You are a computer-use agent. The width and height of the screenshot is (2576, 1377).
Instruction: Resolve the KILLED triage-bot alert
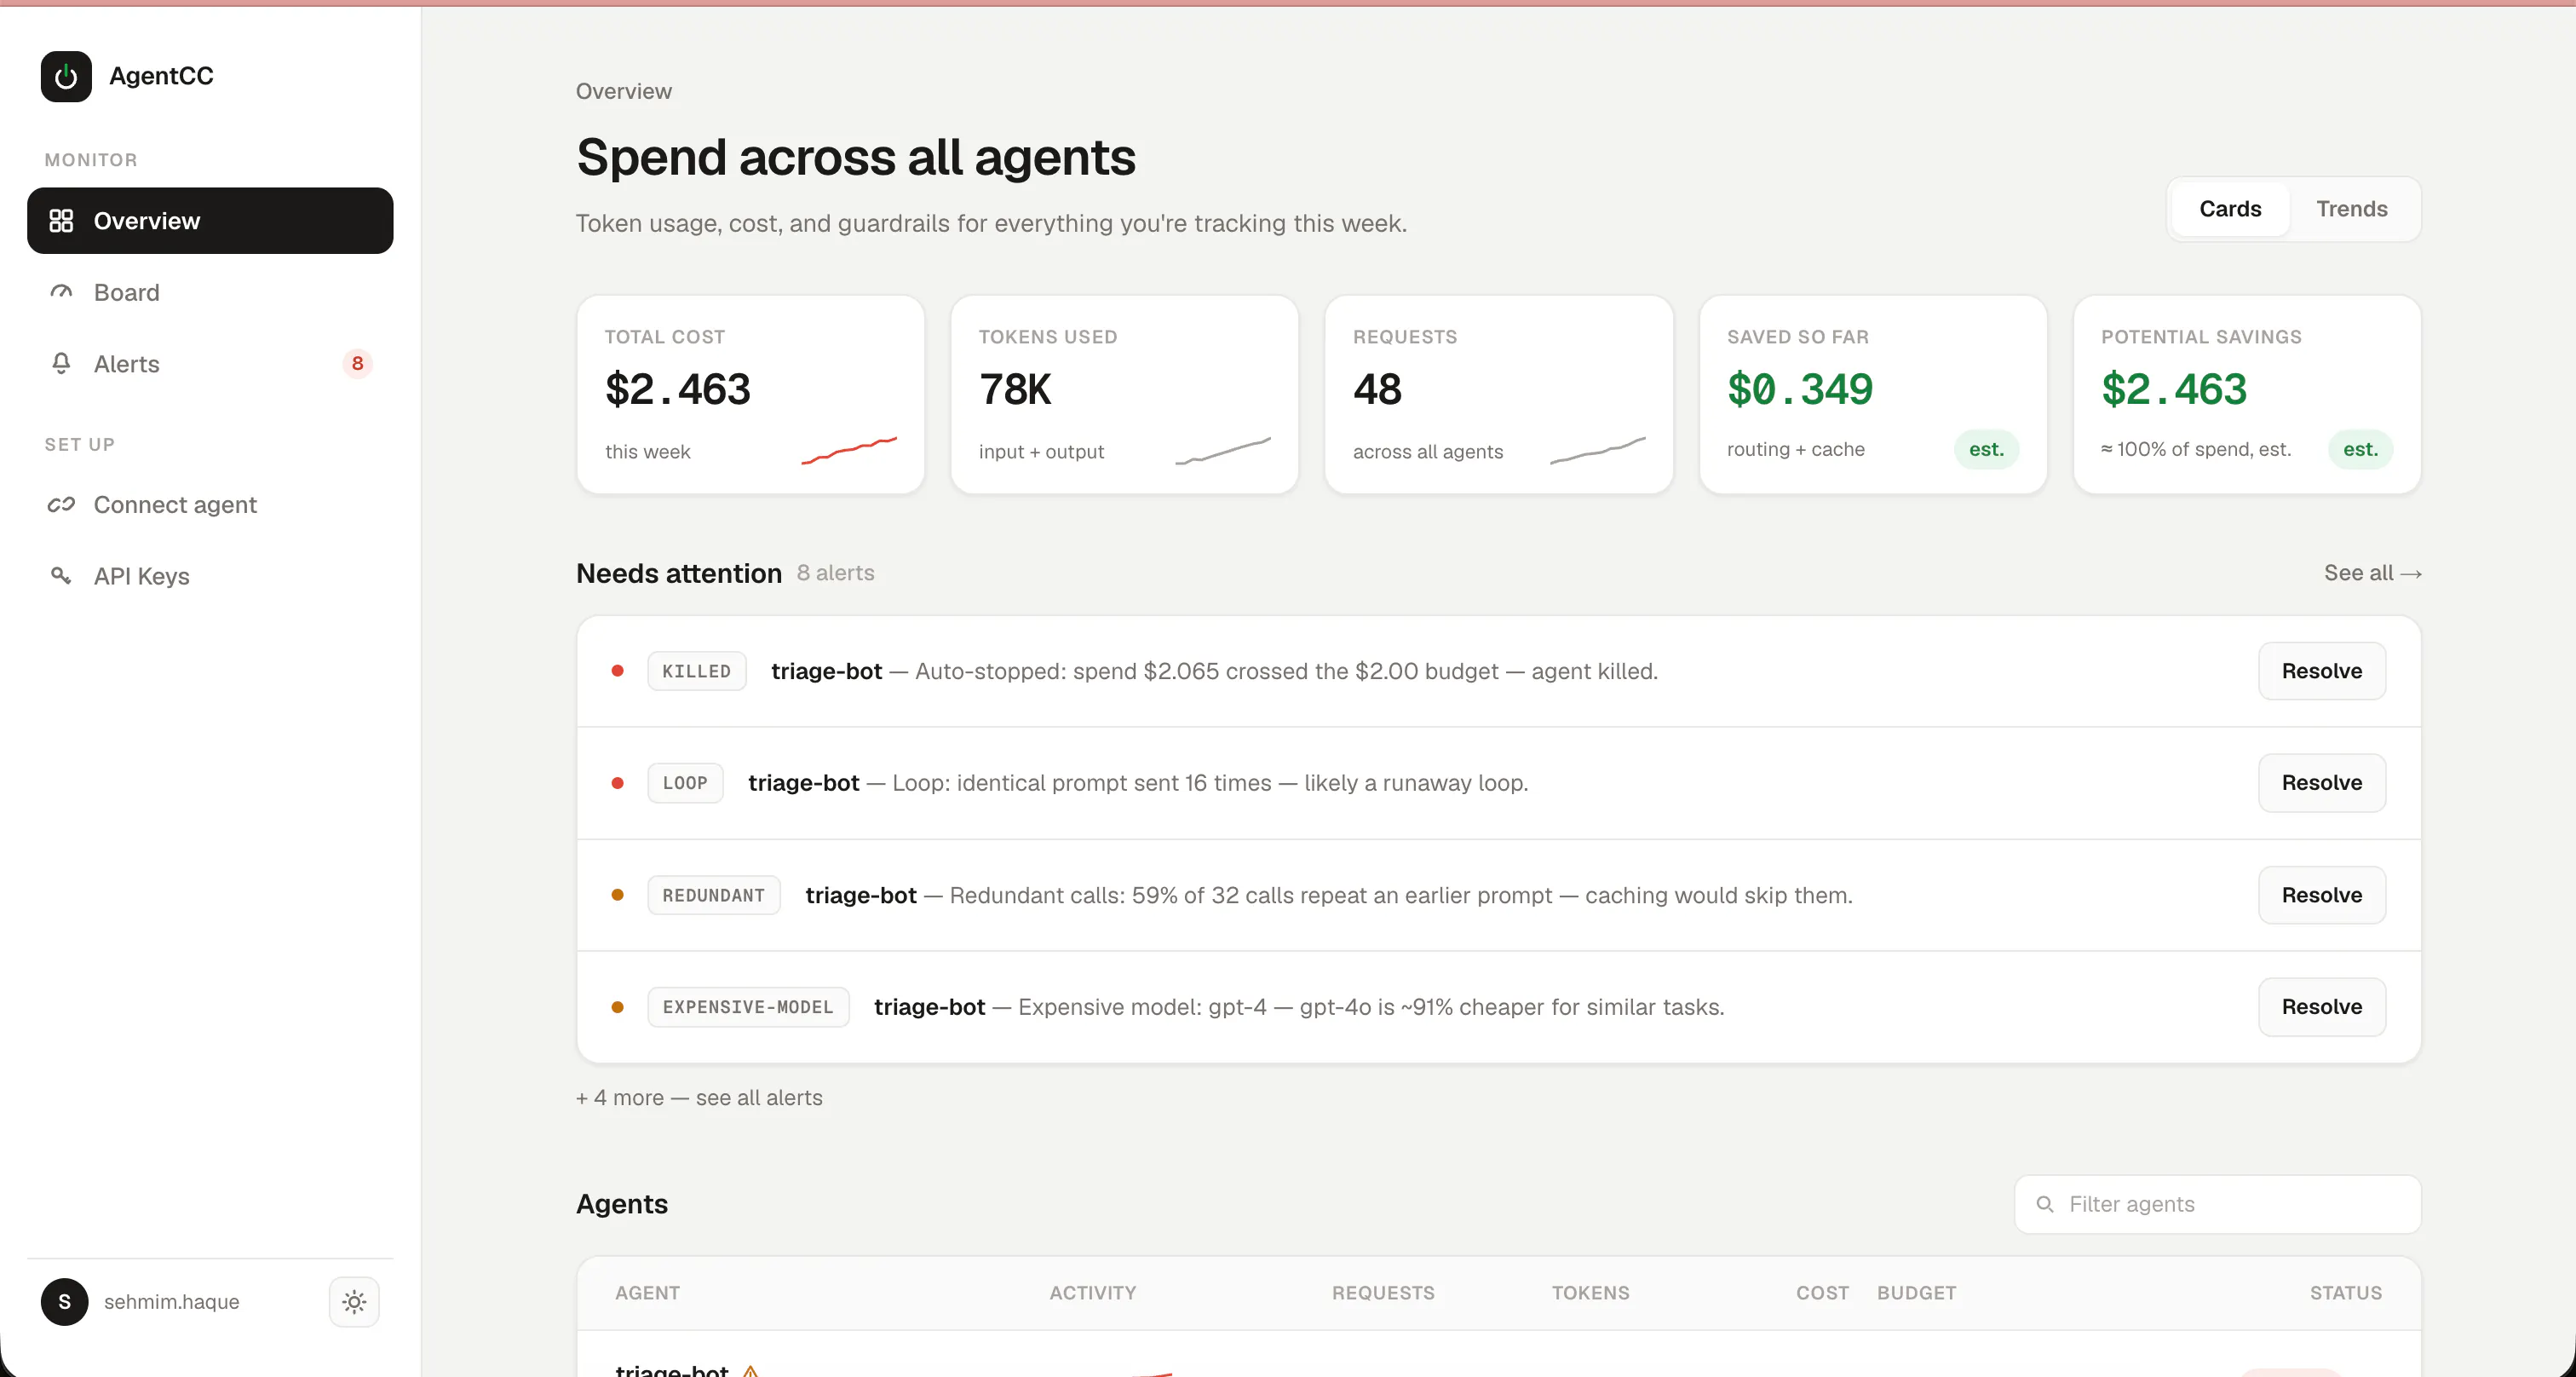pos(2321,671)
